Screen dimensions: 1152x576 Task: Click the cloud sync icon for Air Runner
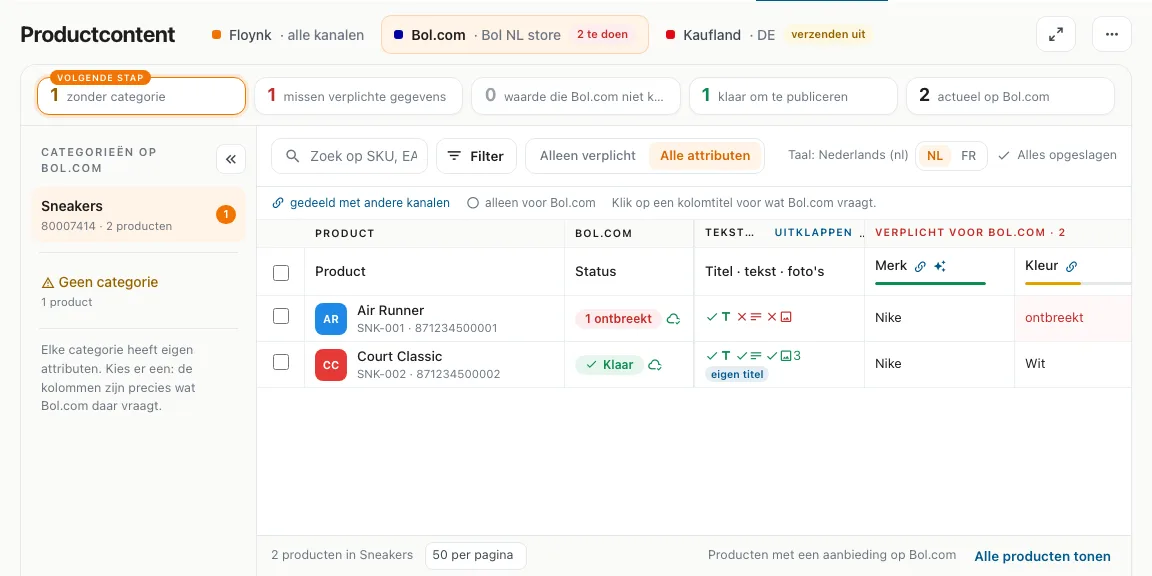pyautogui.click(x=673, y=319)
